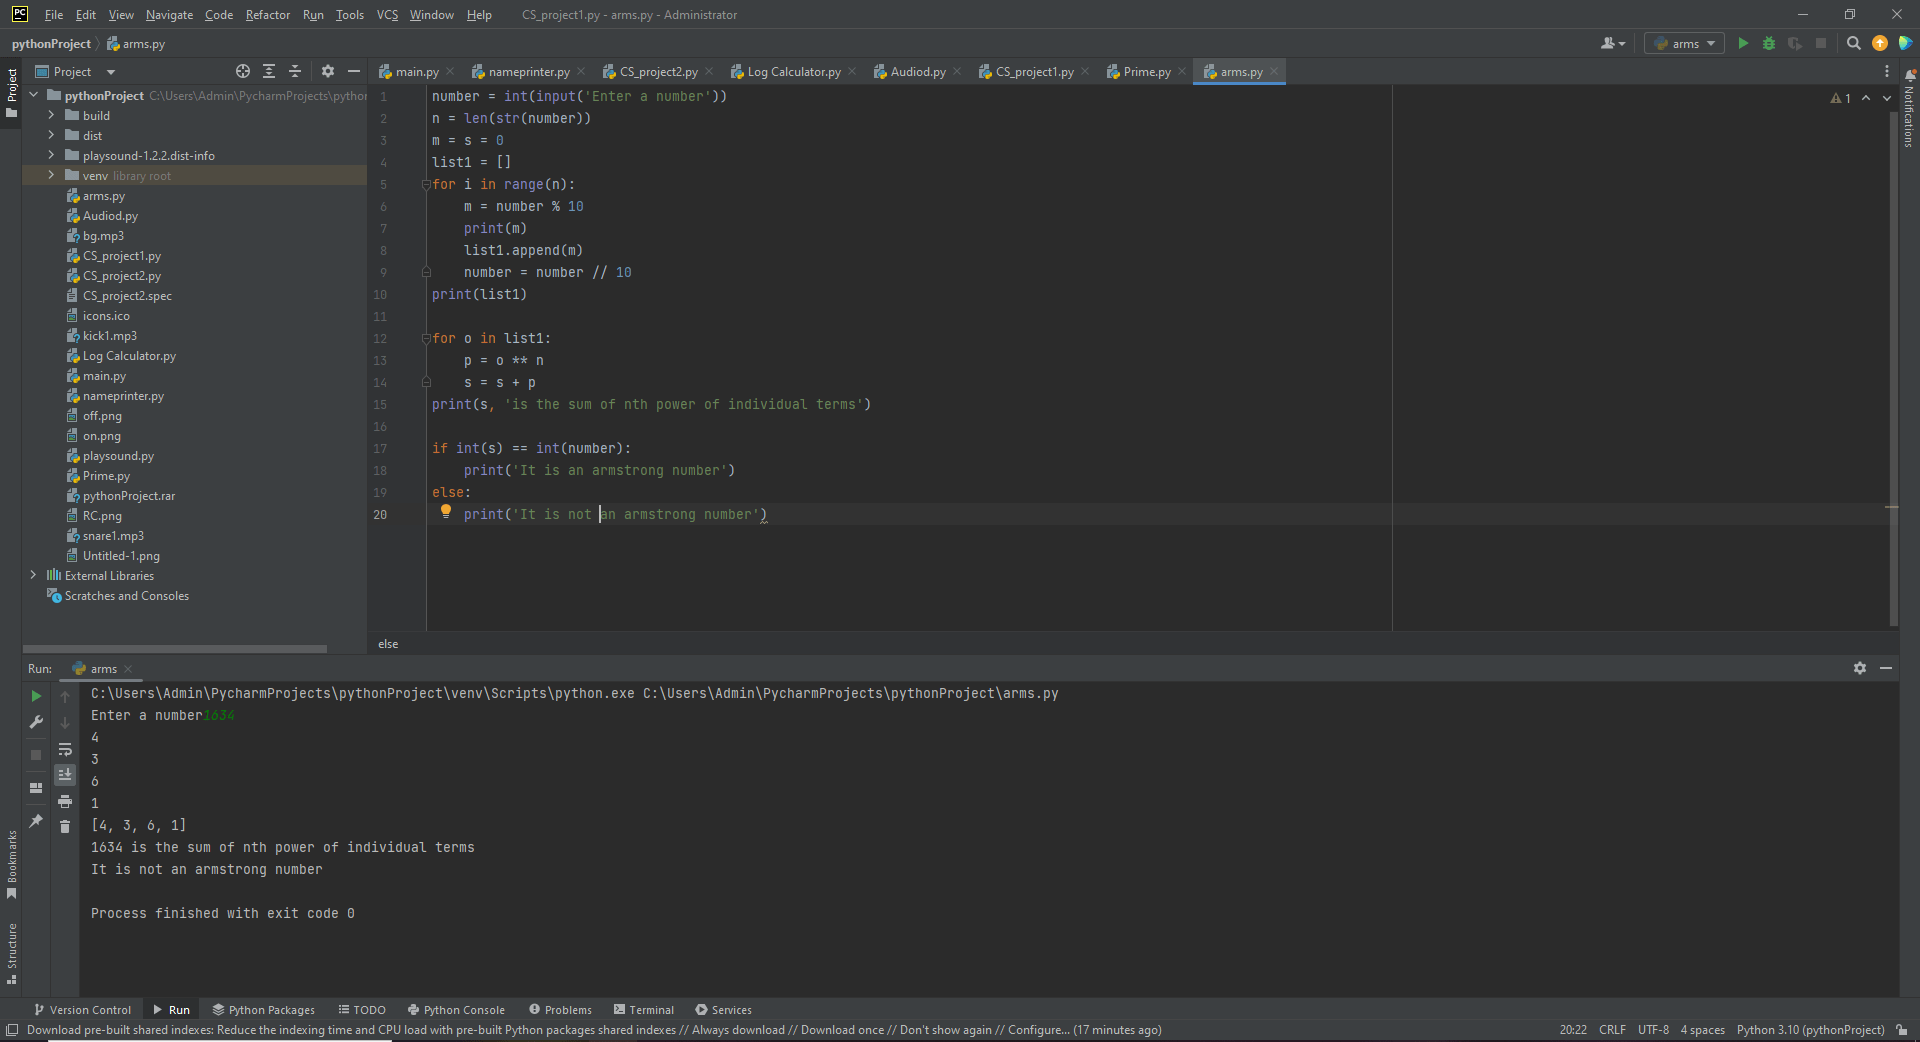Toggle the Notifications side panel
1920x1042 pixels.
point(1909,110)
